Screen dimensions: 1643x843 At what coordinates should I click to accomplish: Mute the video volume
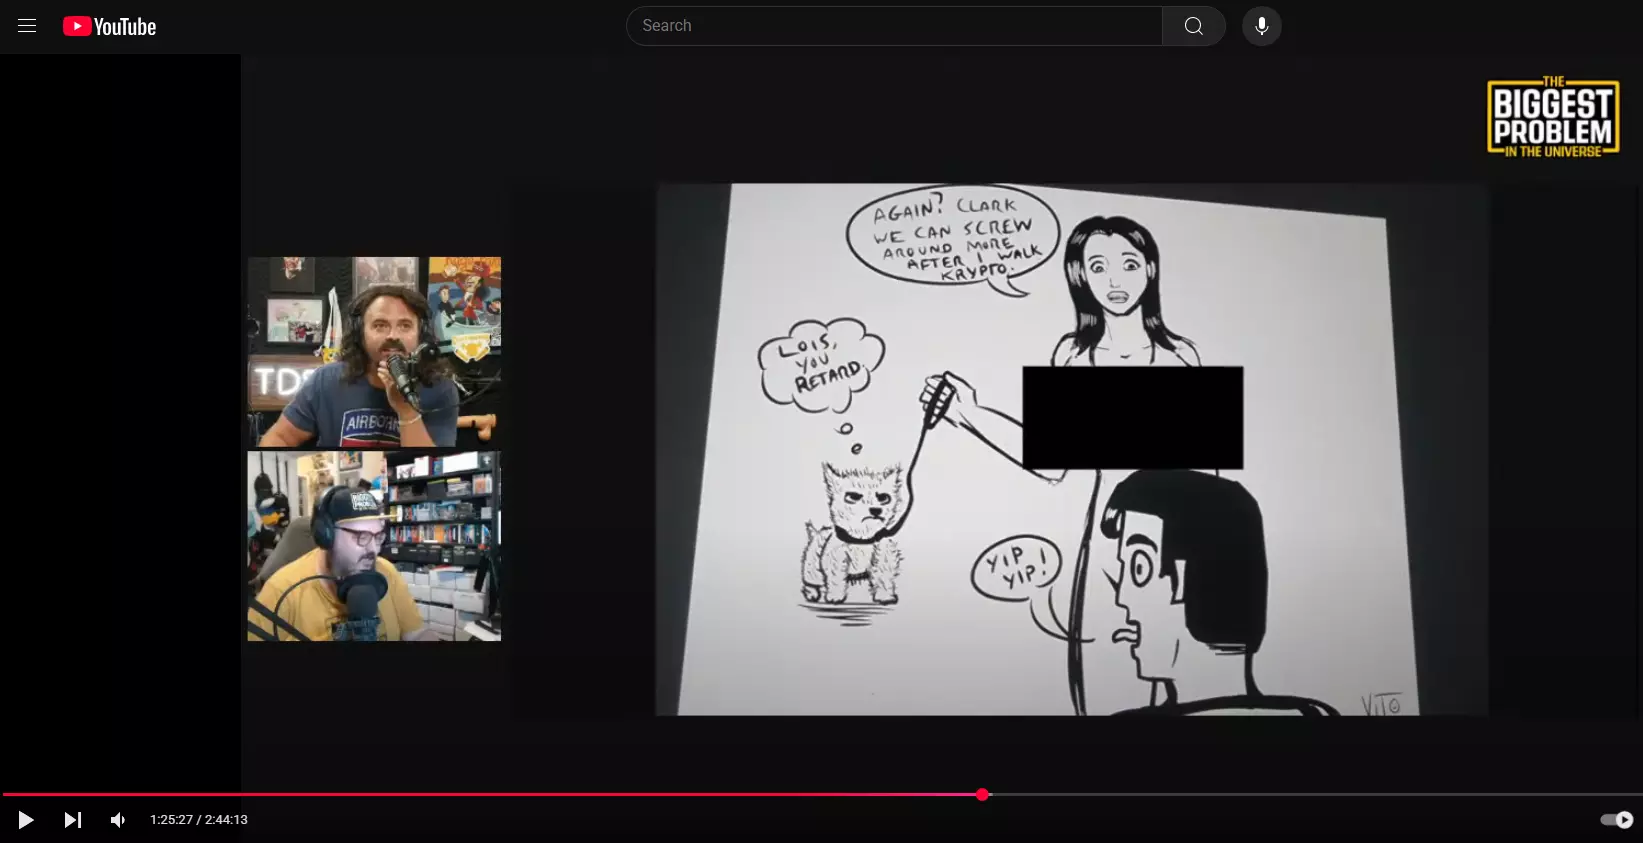pos(118,820)
